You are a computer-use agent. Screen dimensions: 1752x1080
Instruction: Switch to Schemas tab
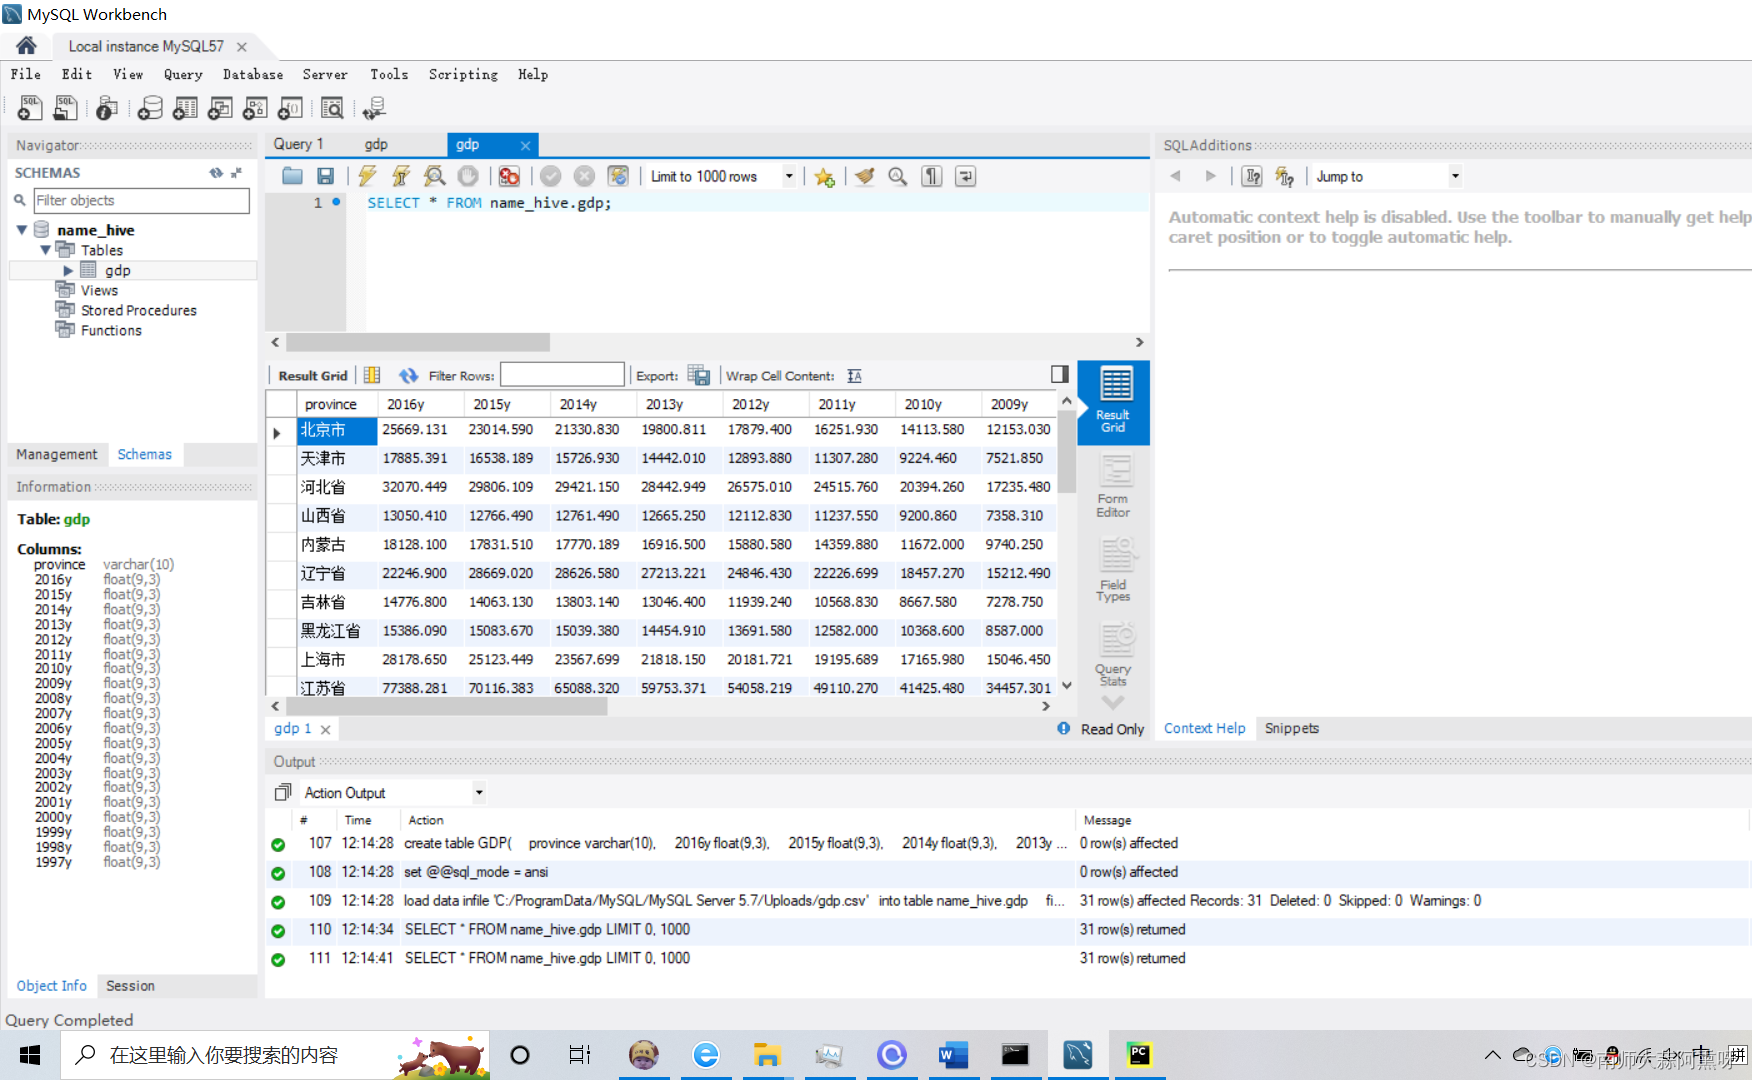pos(145,454)
